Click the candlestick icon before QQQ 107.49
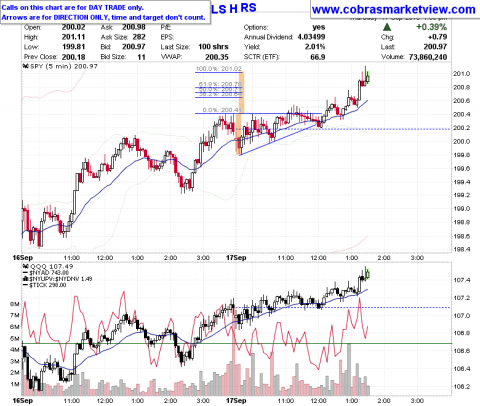480x406 pixels. tap(25, 266)
